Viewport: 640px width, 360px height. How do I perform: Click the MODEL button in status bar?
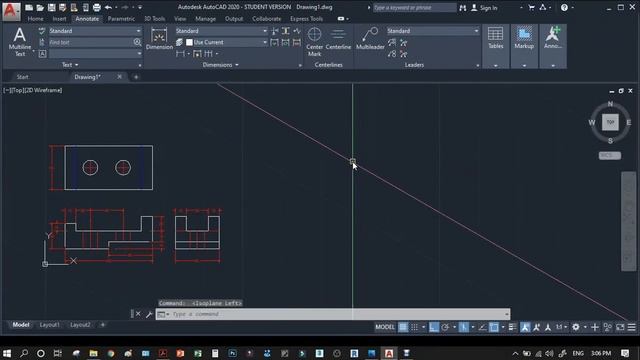click(x=385, y=327)
